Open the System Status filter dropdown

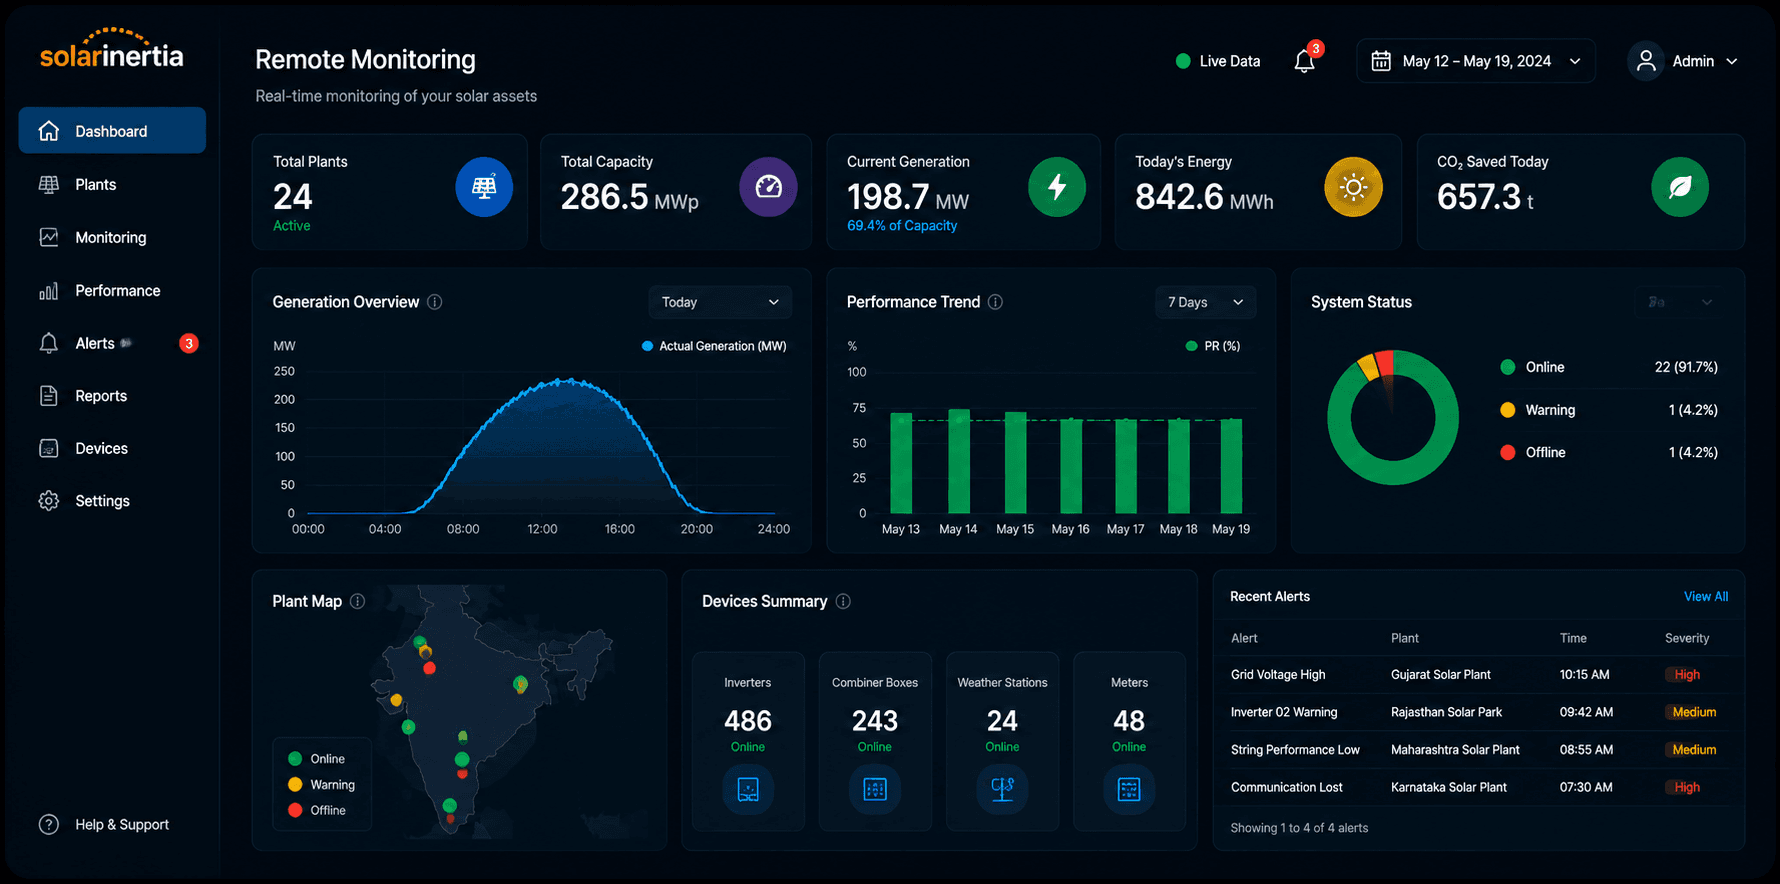pyautogui.click(x=1681, y=302)
